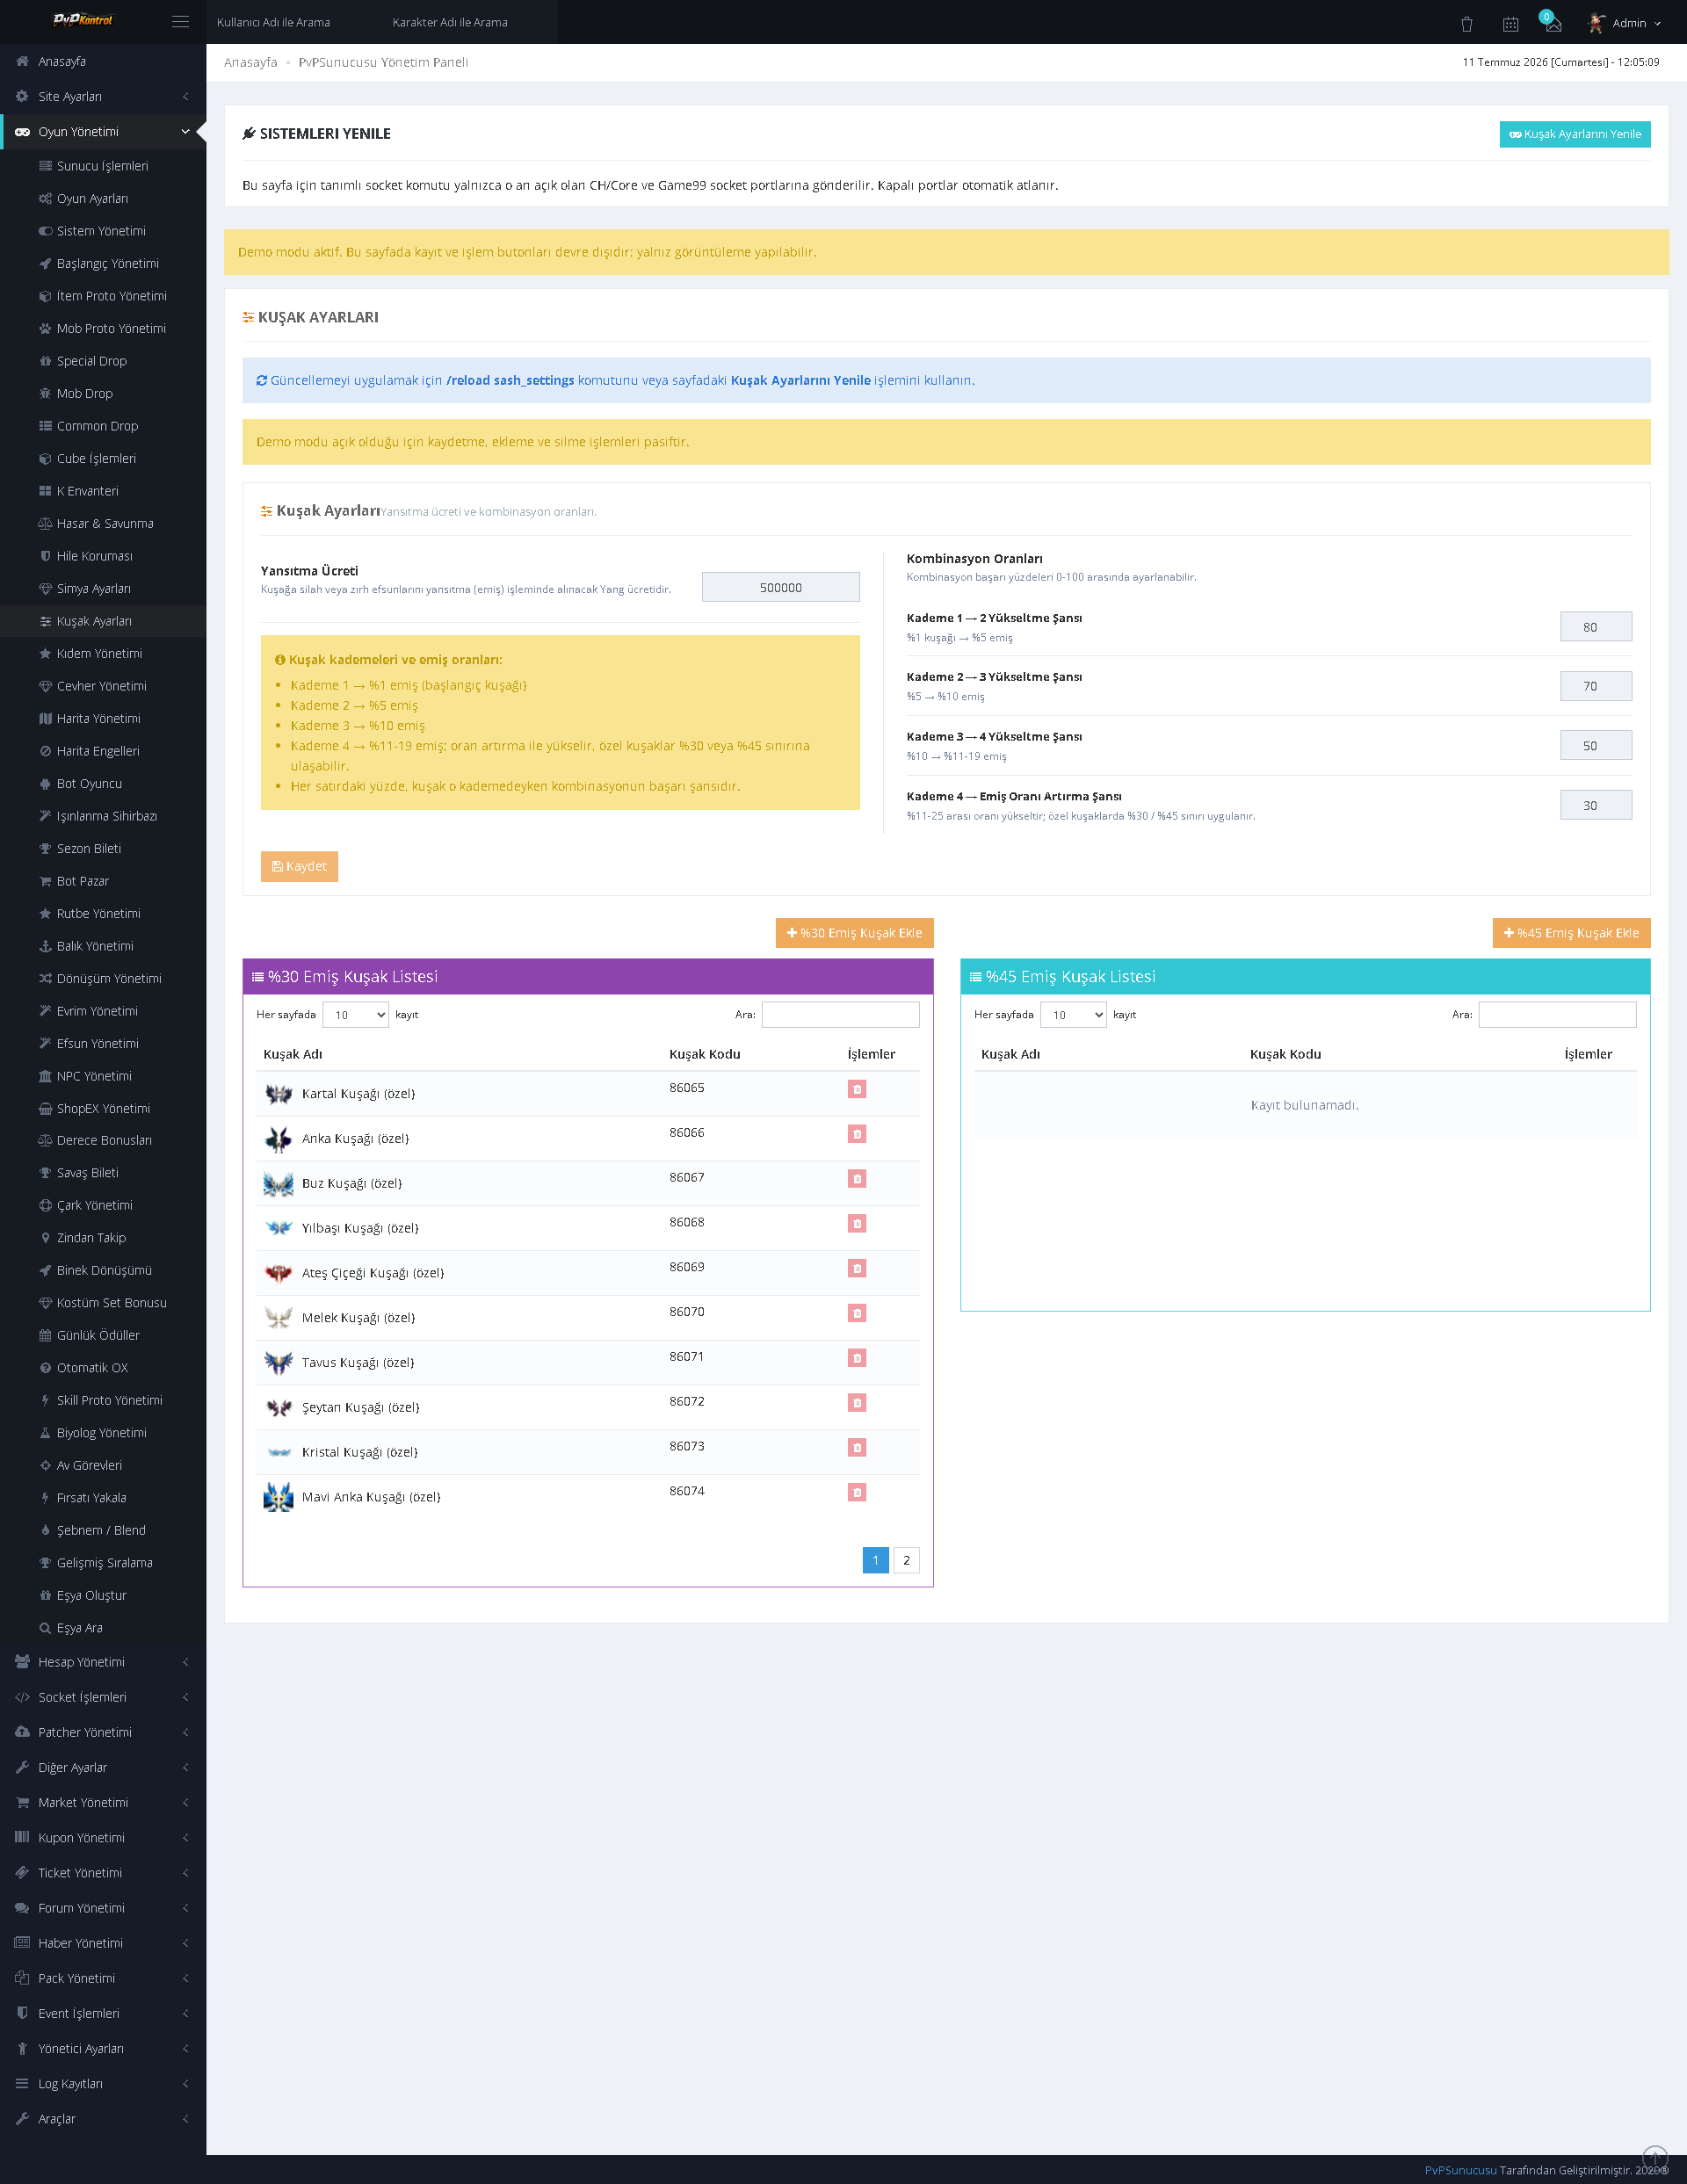1687x2184 pixels.
Task: Delete Anka Kuşağı (özel) row
Action: (857, 1134)
